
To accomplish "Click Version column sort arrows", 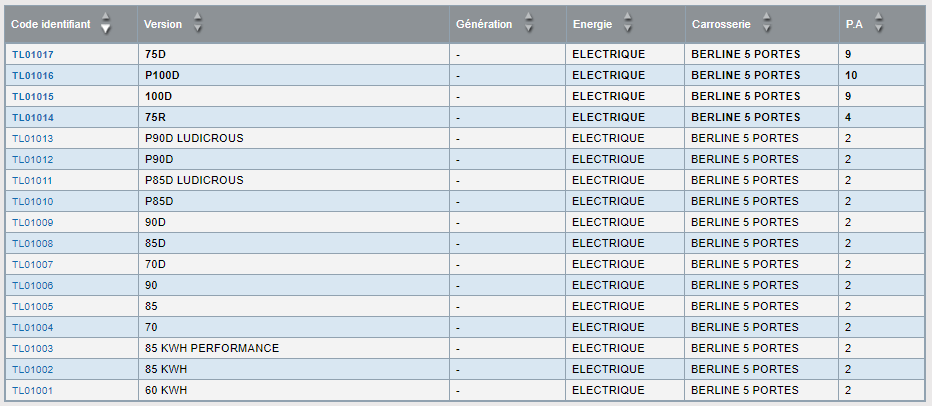I will (198, 23).
